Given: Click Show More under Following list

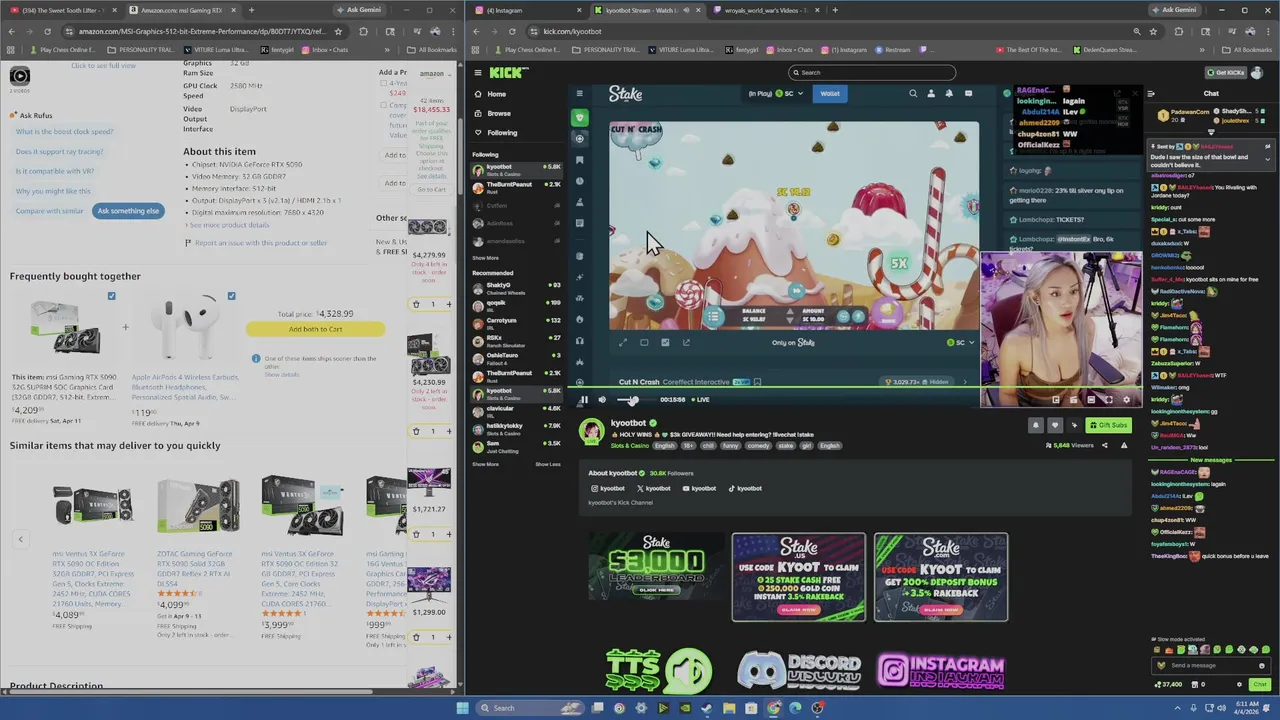Looking at the screenshot, I should pos(485,258).
